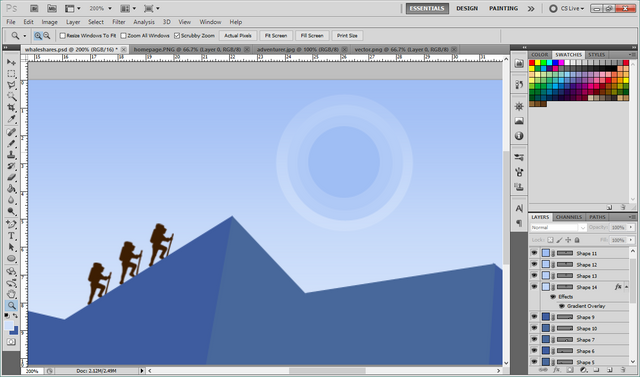Screen dimensions: 640x377
Task: Choose Zoom In mode in options bar
Action: [38, 36]
